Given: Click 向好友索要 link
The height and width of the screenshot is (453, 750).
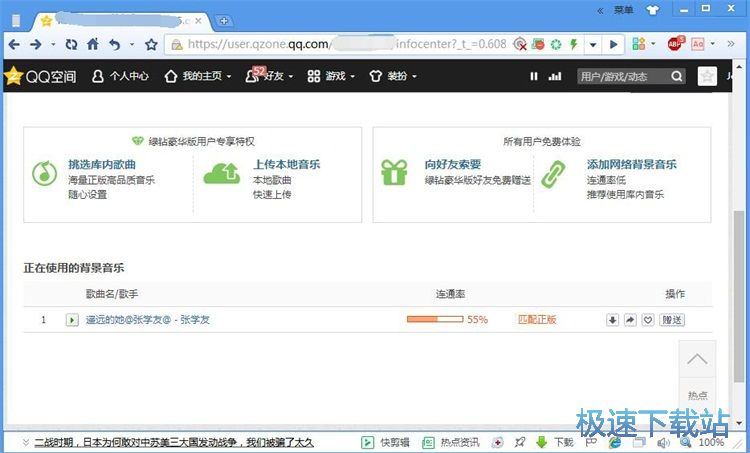Looking at the screenshot, I should 452,164.
